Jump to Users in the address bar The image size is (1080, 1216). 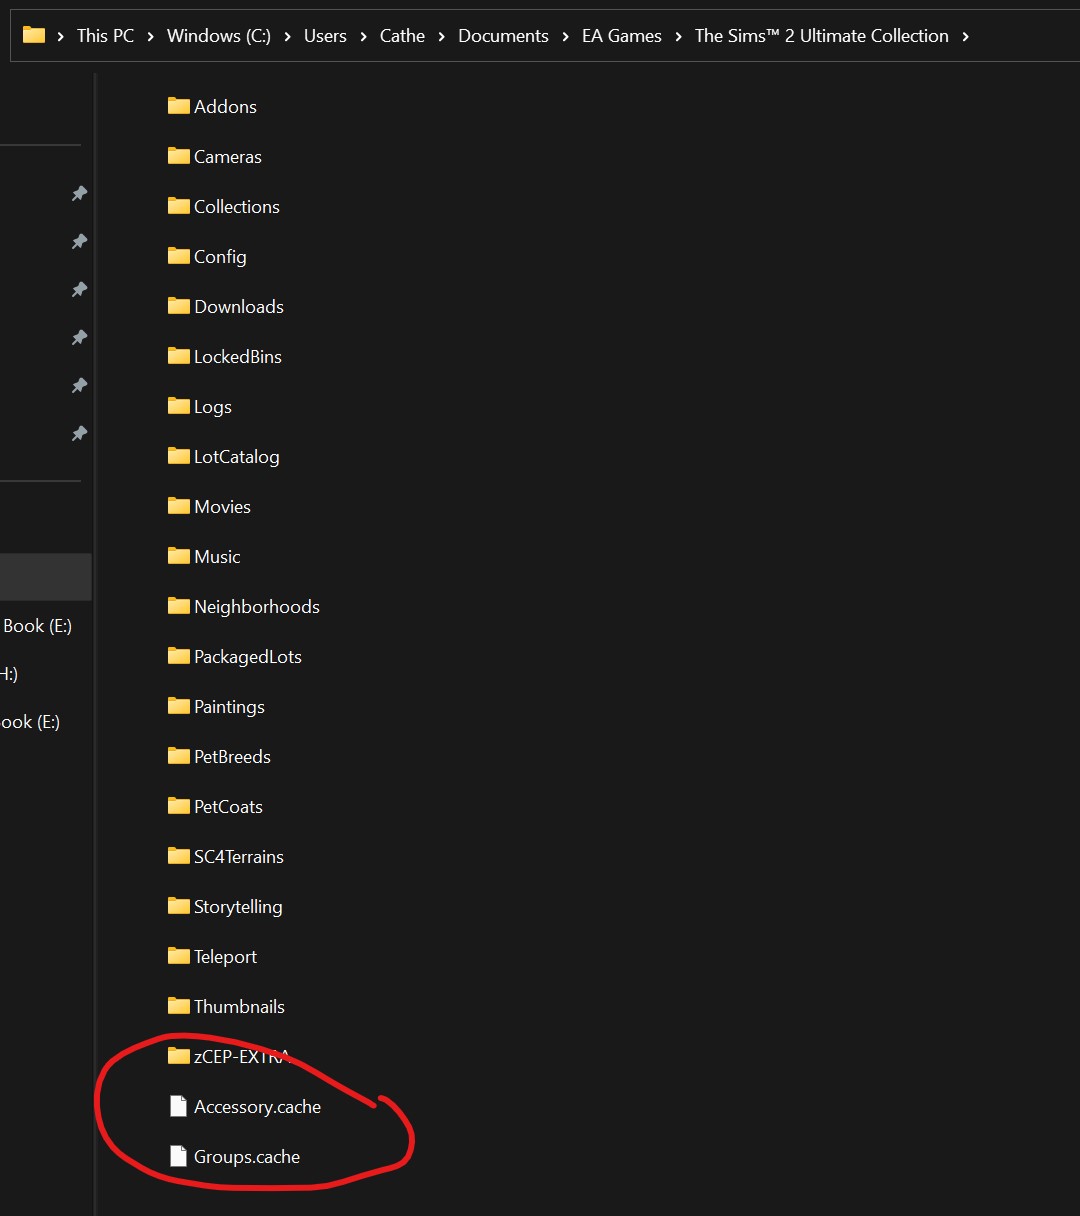[x=325, y=36]
